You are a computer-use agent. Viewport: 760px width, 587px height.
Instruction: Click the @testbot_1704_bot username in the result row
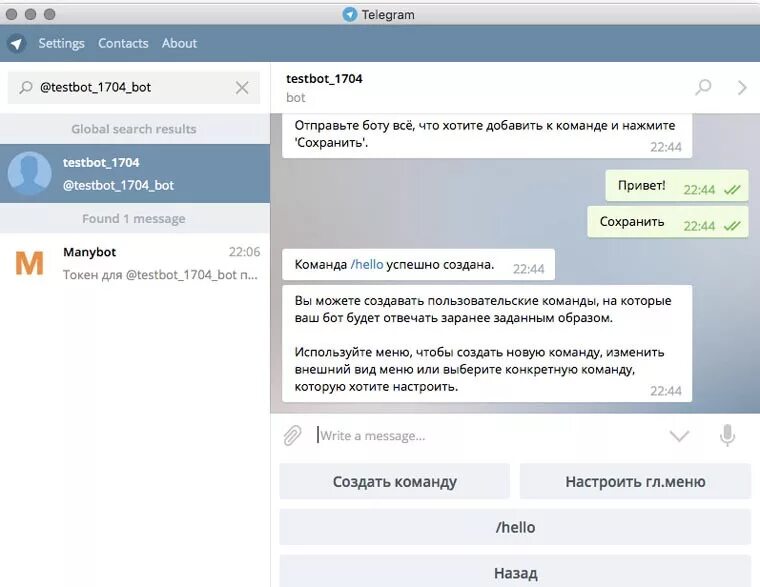(x=118, y=185)
